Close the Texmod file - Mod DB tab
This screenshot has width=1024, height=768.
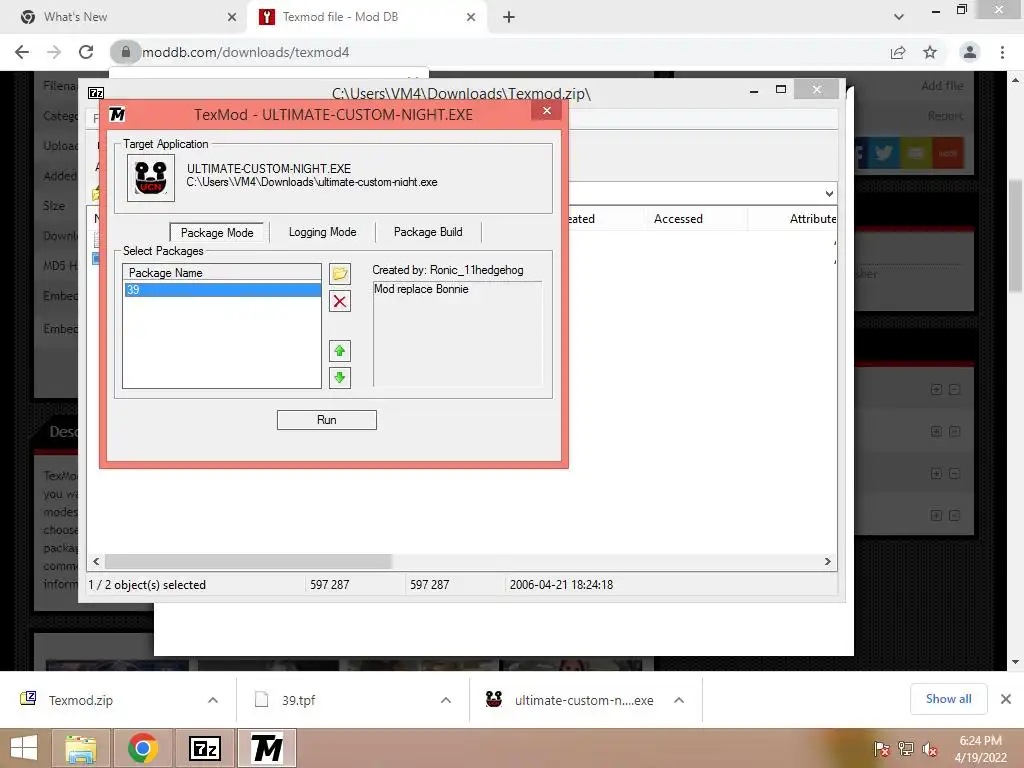471,17
